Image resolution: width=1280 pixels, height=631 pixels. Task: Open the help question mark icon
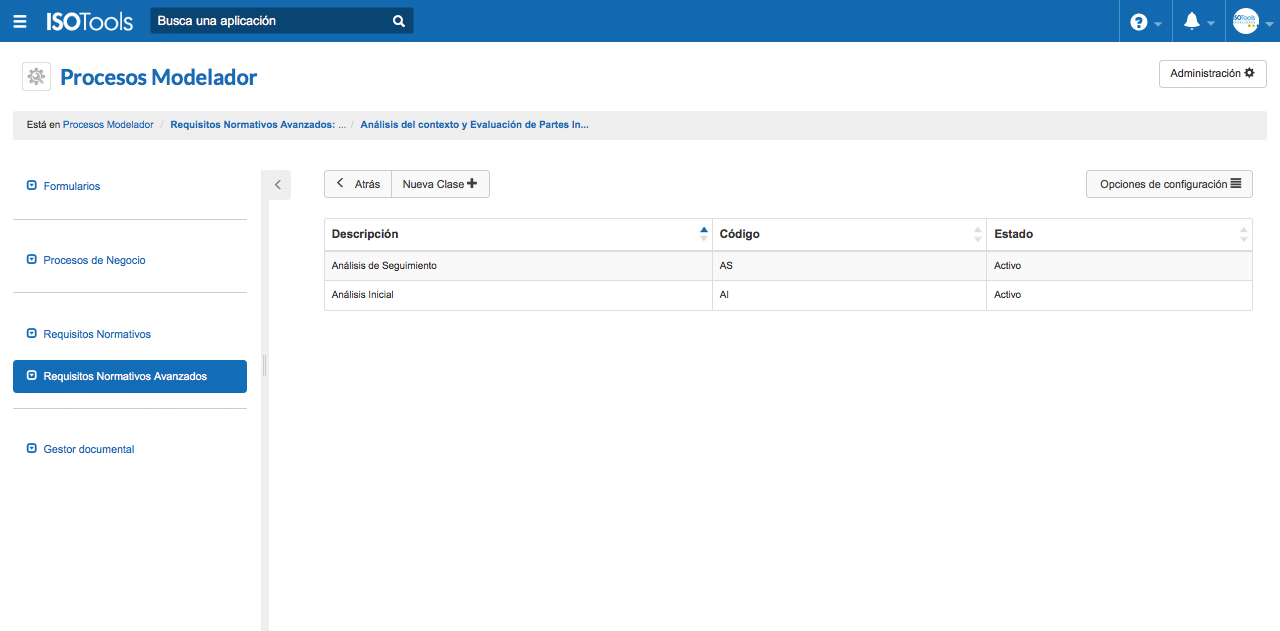[1139, 22]
